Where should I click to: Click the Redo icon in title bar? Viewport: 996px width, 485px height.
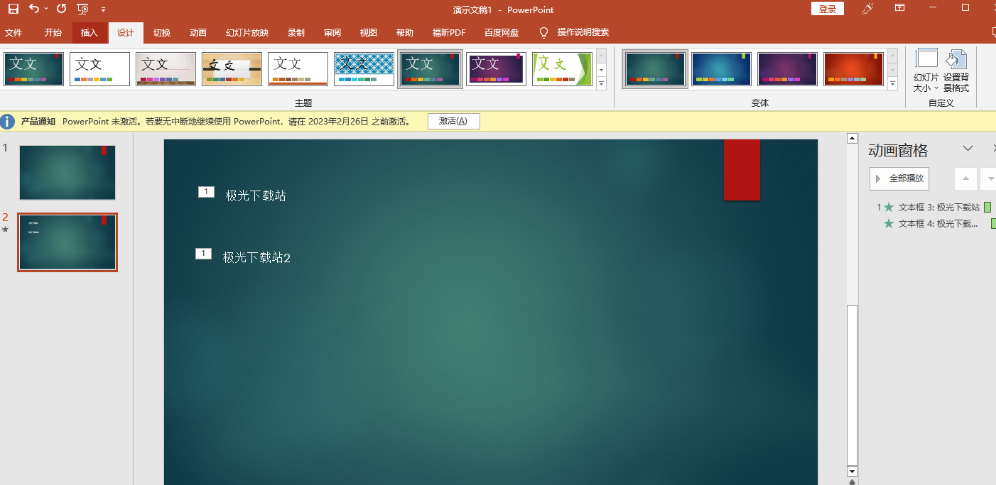coord(60,9)
